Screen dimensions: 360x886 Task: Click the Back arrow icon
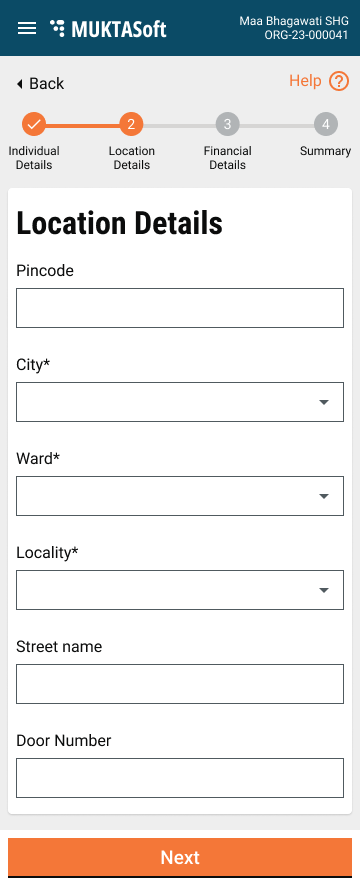coord(19,84)
